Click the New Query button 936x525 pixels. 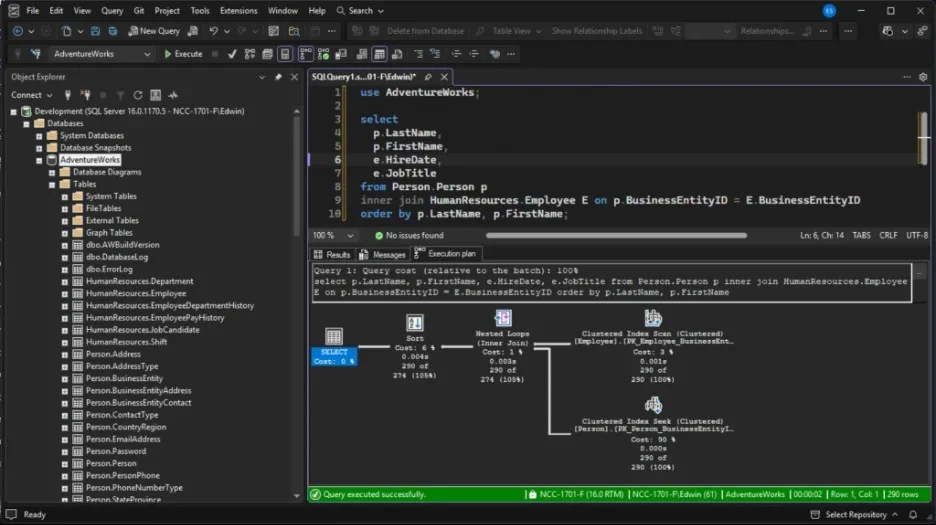154,31
